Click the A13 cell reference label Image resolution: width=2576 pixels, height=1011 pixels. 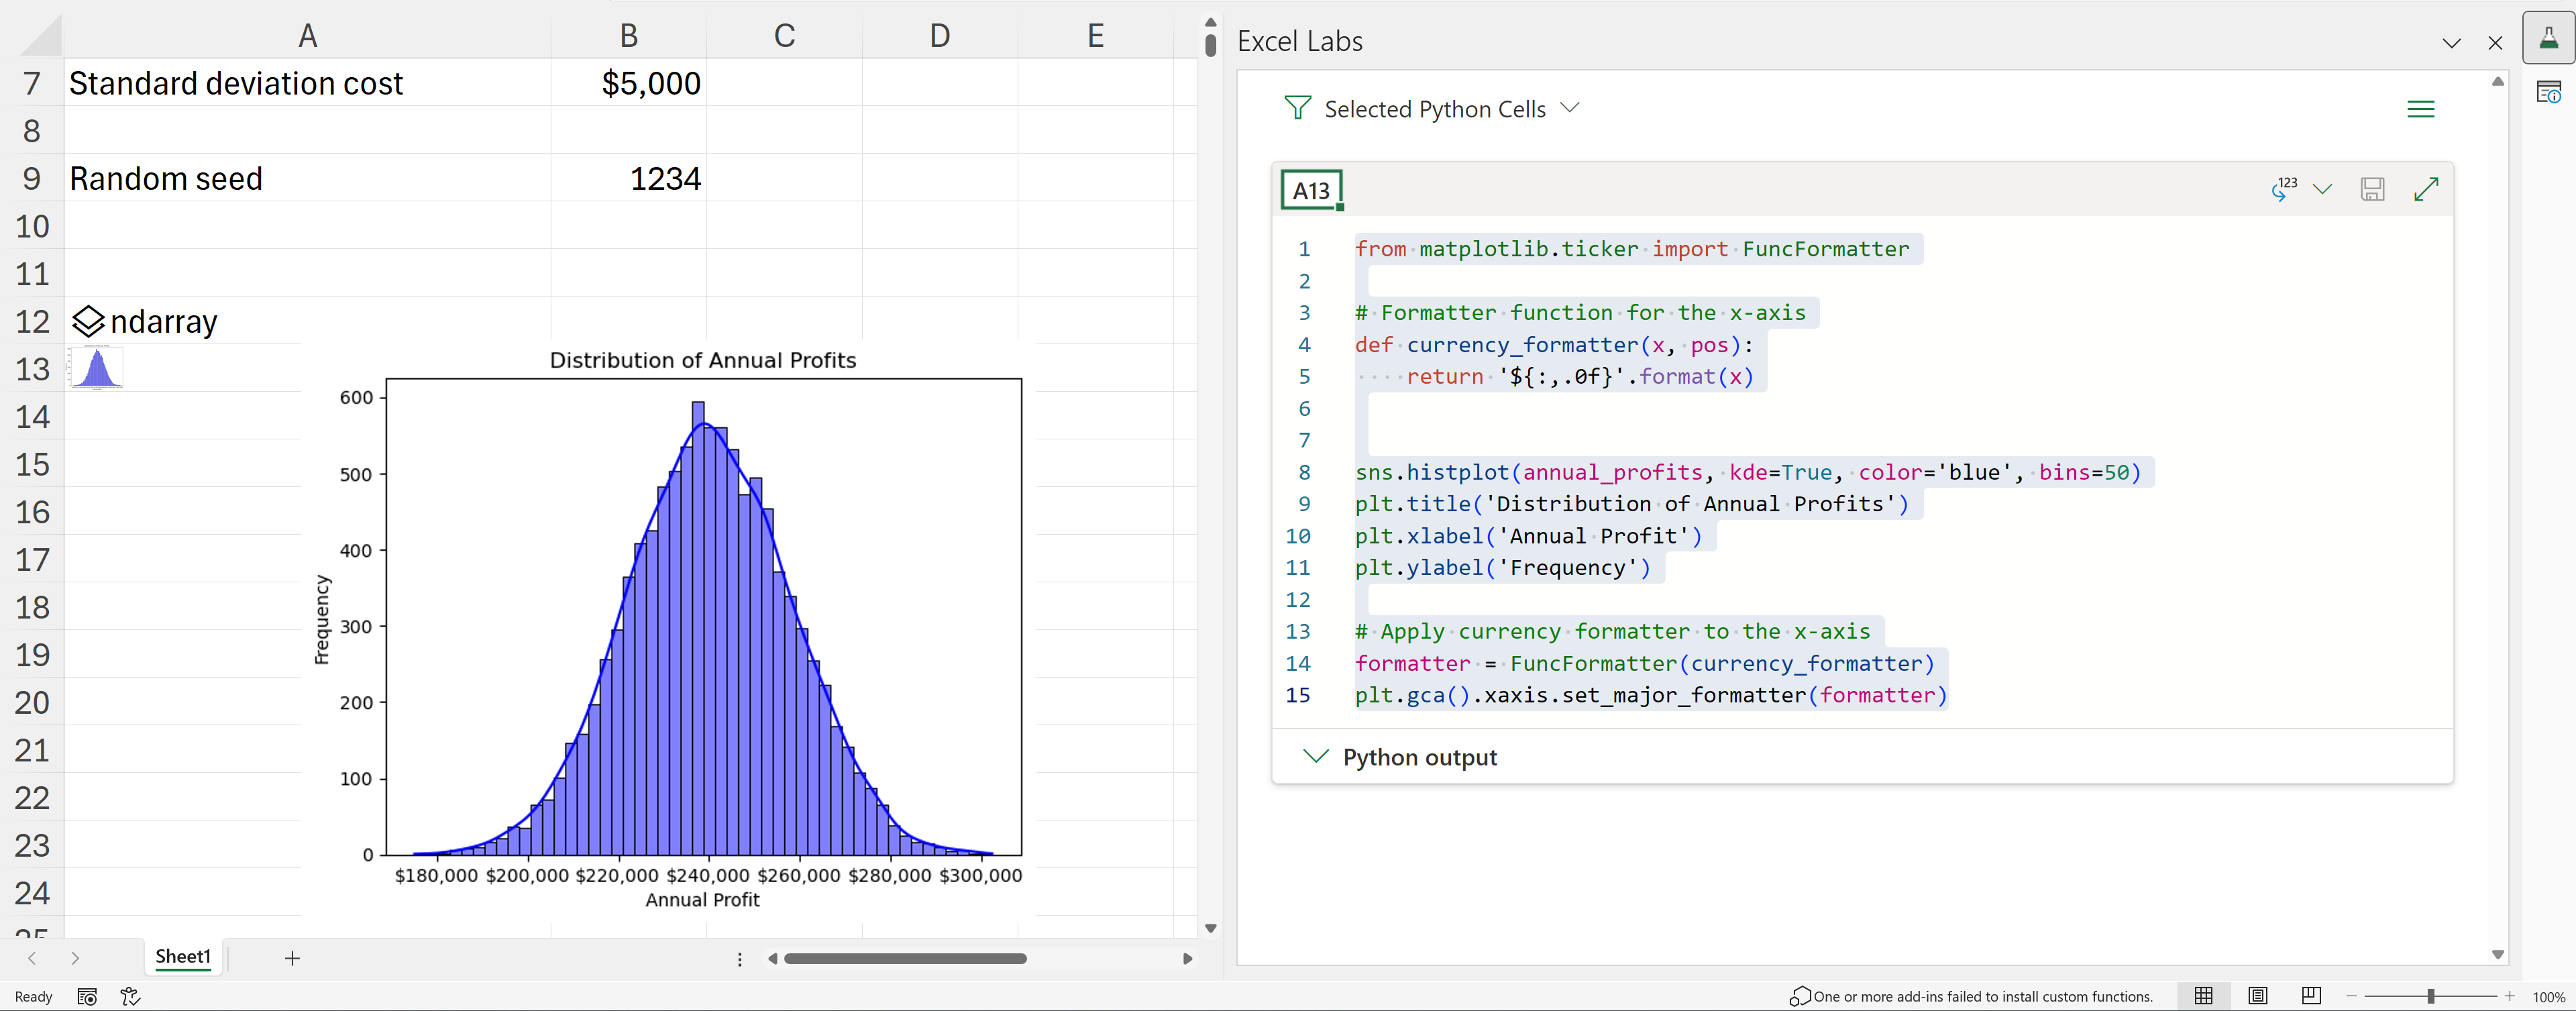tap(1311, 190)
